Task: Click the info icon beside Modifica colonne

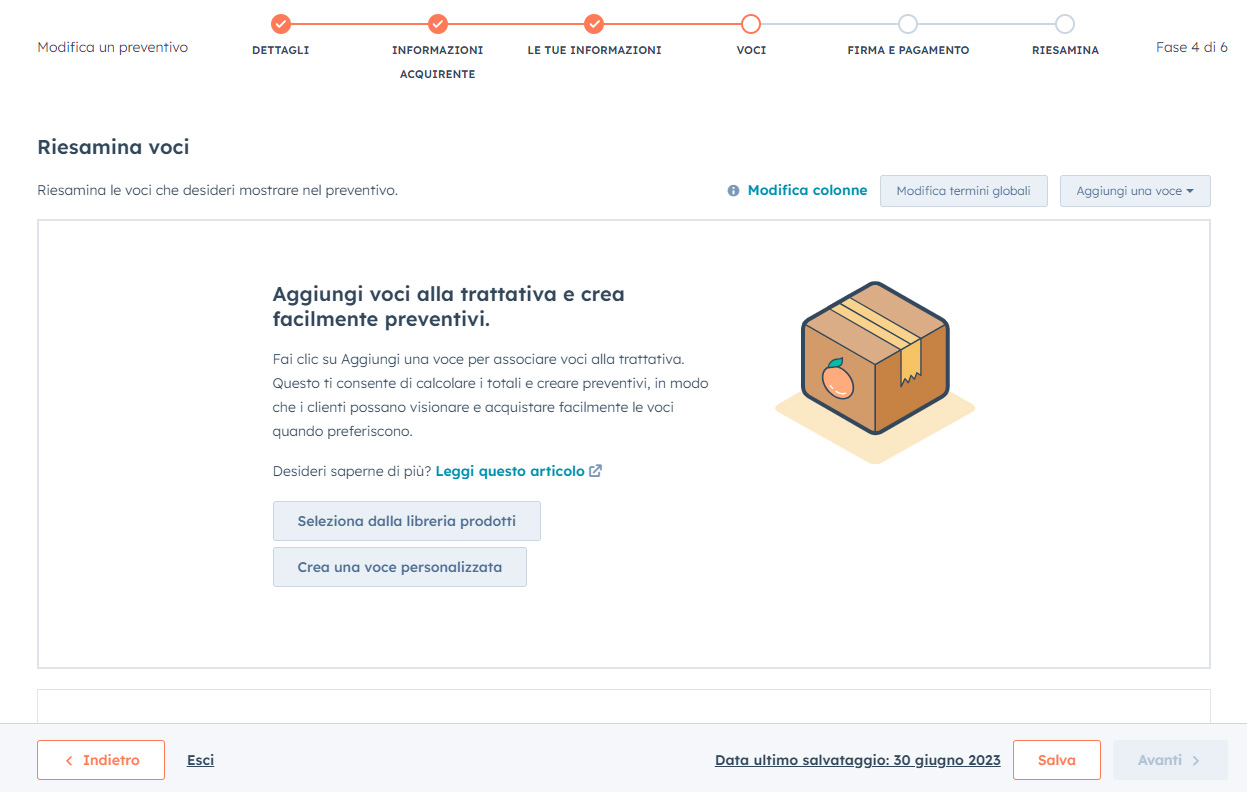Action: tap(733, 190)
